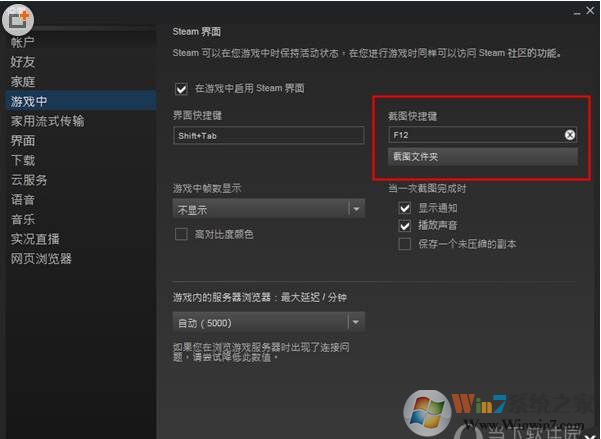
Task: Open 下载 settings category
Action: click(23, 160)
